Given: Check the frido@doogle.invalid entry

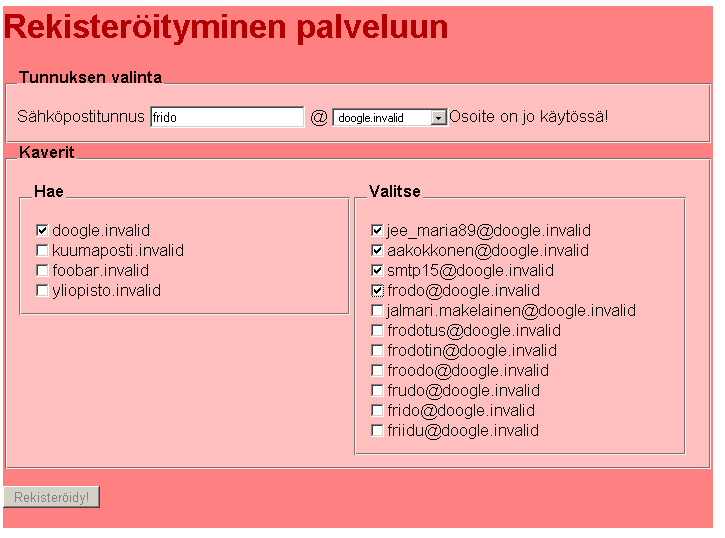Looking at the screenshot, I should tap(377, 410).
